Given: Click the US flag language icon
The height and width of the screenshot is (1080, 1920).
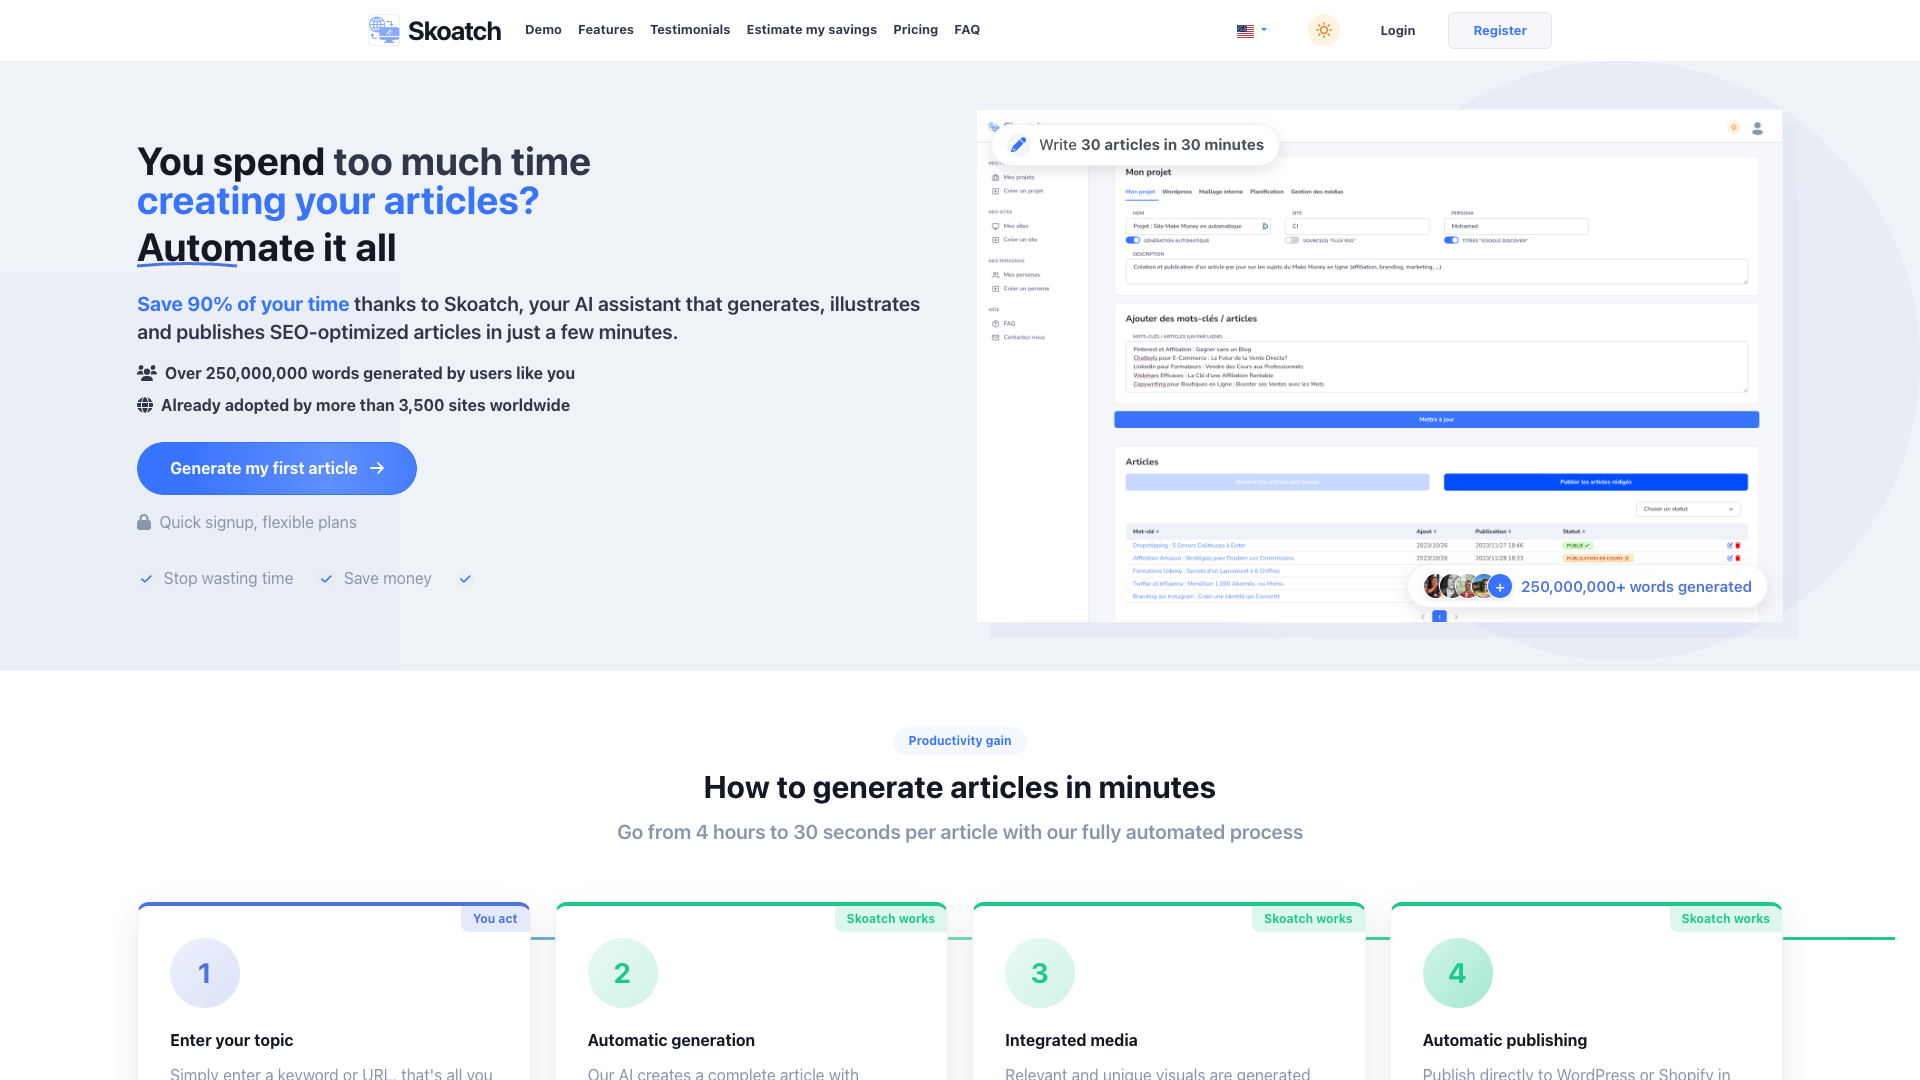Looking at the screenshot, I should coord(1245,31).
